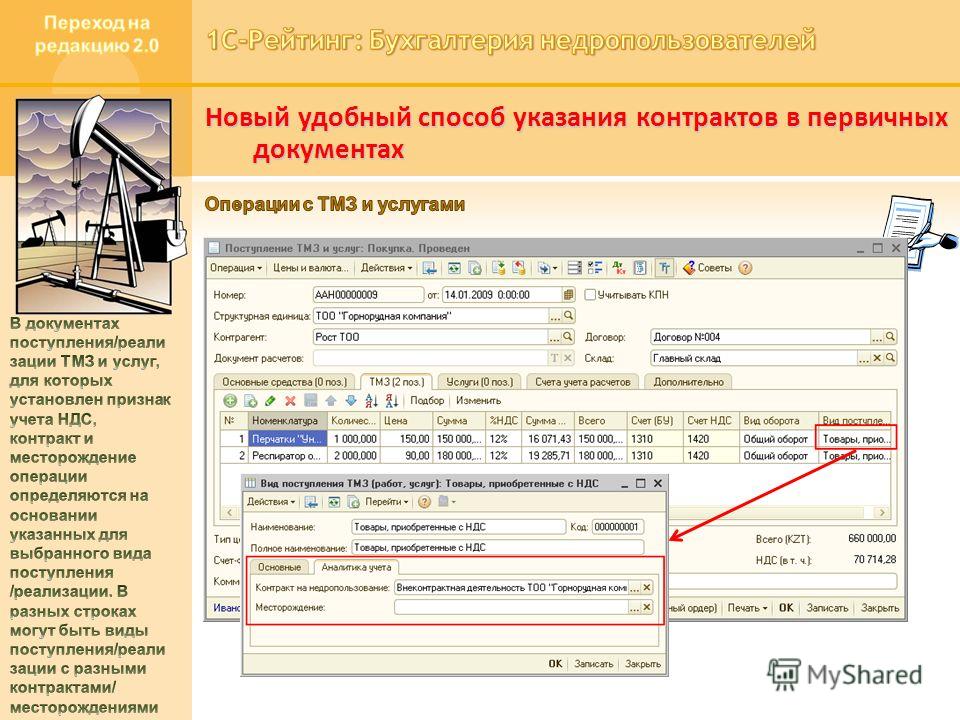Click Записать in Вид поступления dialog
The width and height of the screenshot is (960, 720).
[593, 664]
